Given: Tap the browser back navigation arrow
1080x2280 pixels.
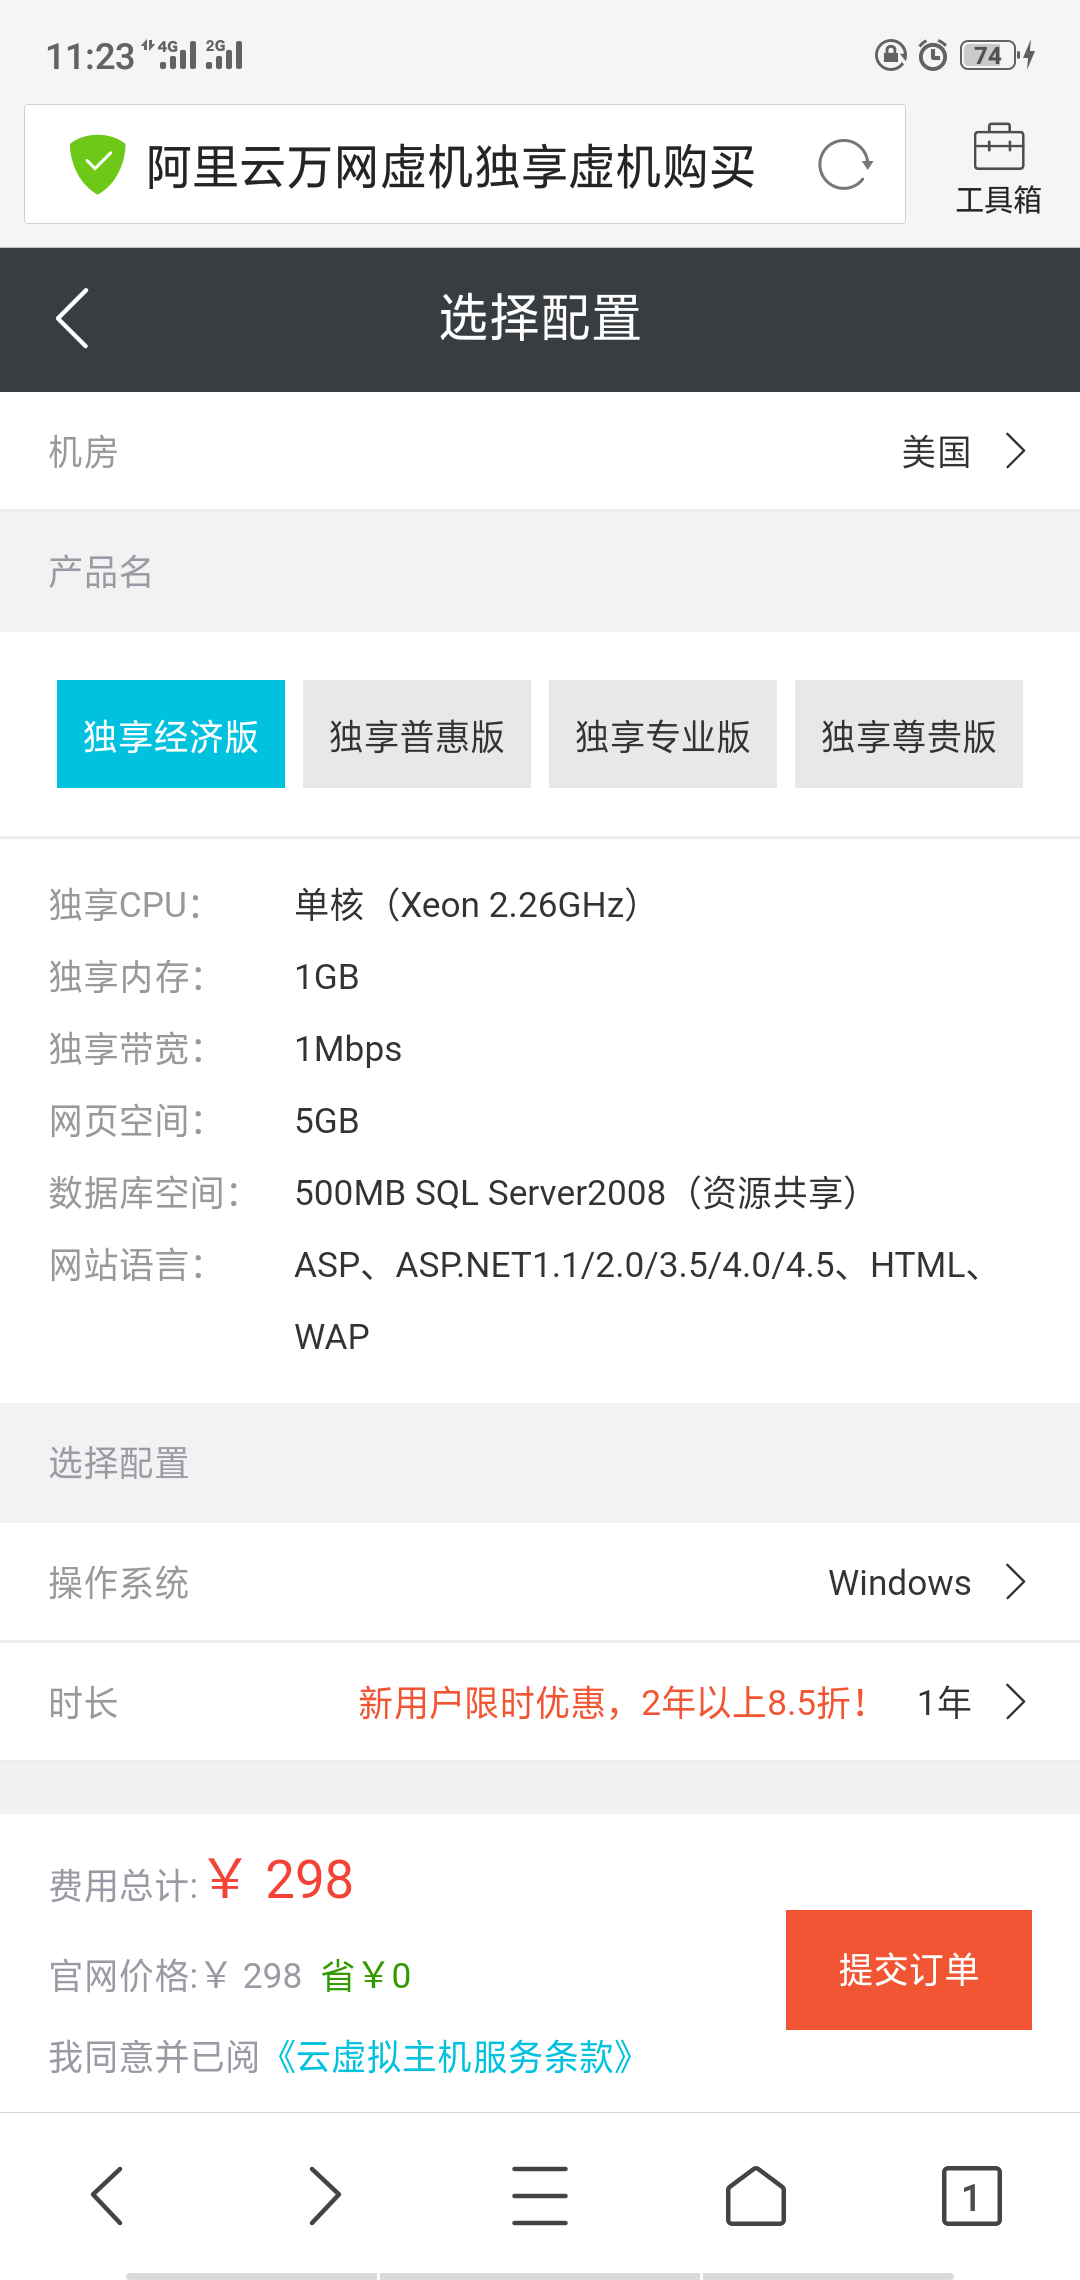Looking at the screenshot, I should pos(107,2195).
